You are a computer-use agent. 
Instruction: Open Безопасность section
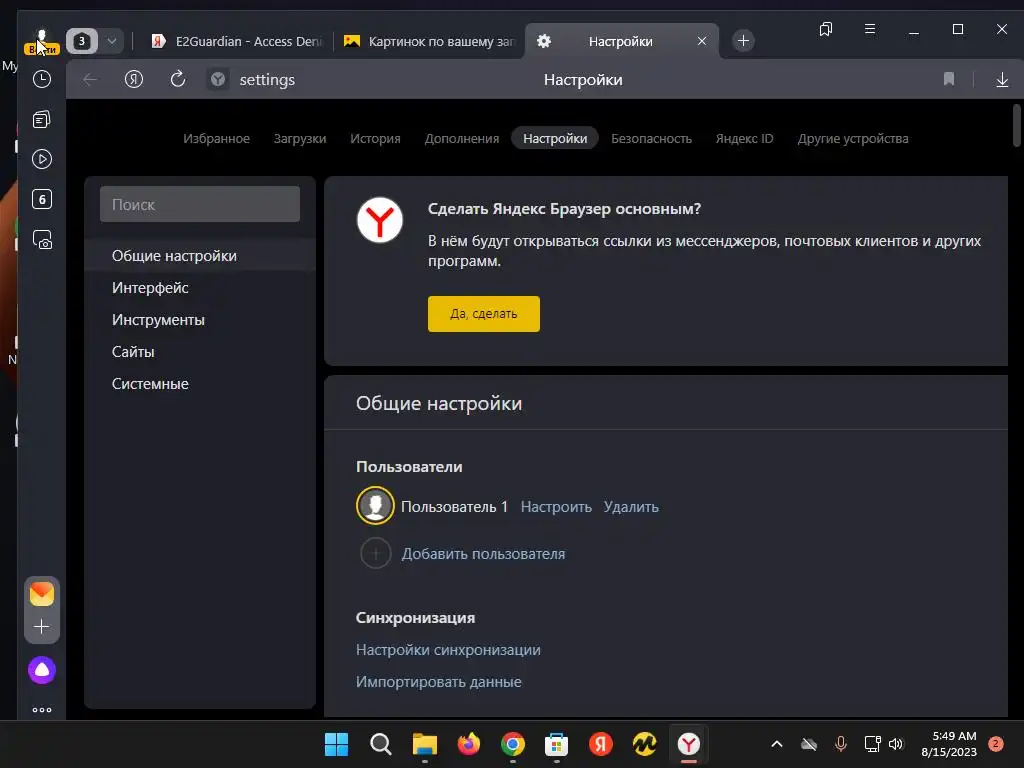(651, 138)
